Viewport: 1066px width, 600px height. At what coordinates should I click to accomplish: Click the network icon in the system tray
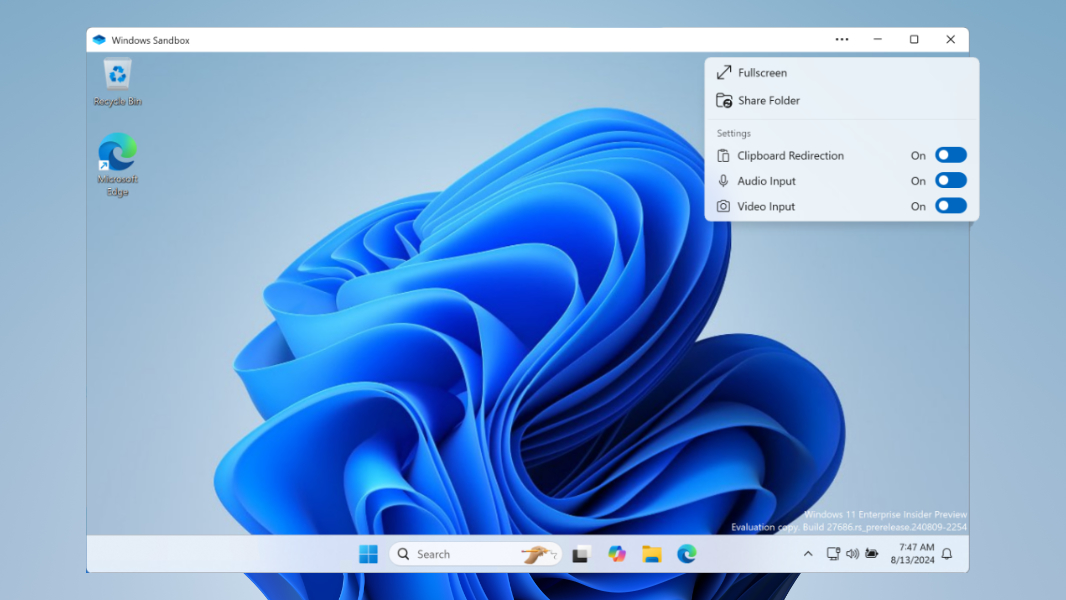tap(833, 554)
